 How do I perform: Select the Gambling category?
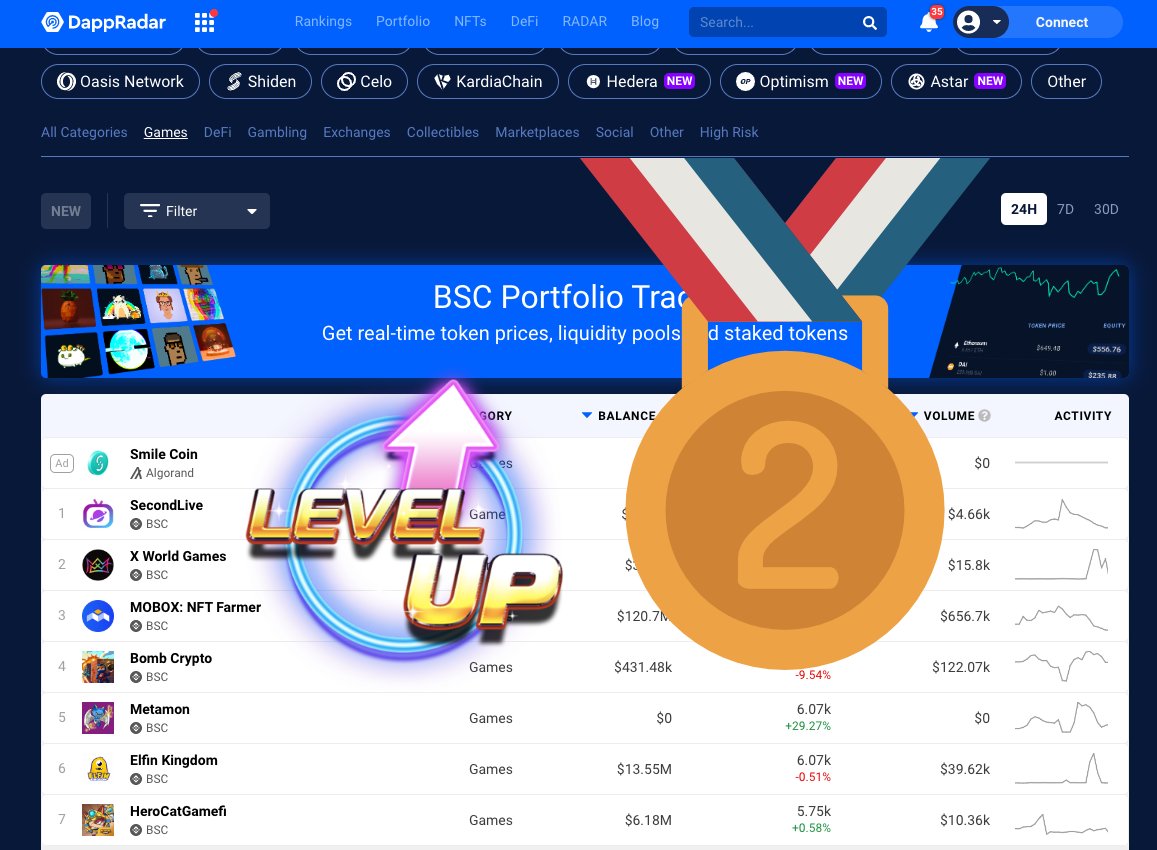click(x=277, y=132)
